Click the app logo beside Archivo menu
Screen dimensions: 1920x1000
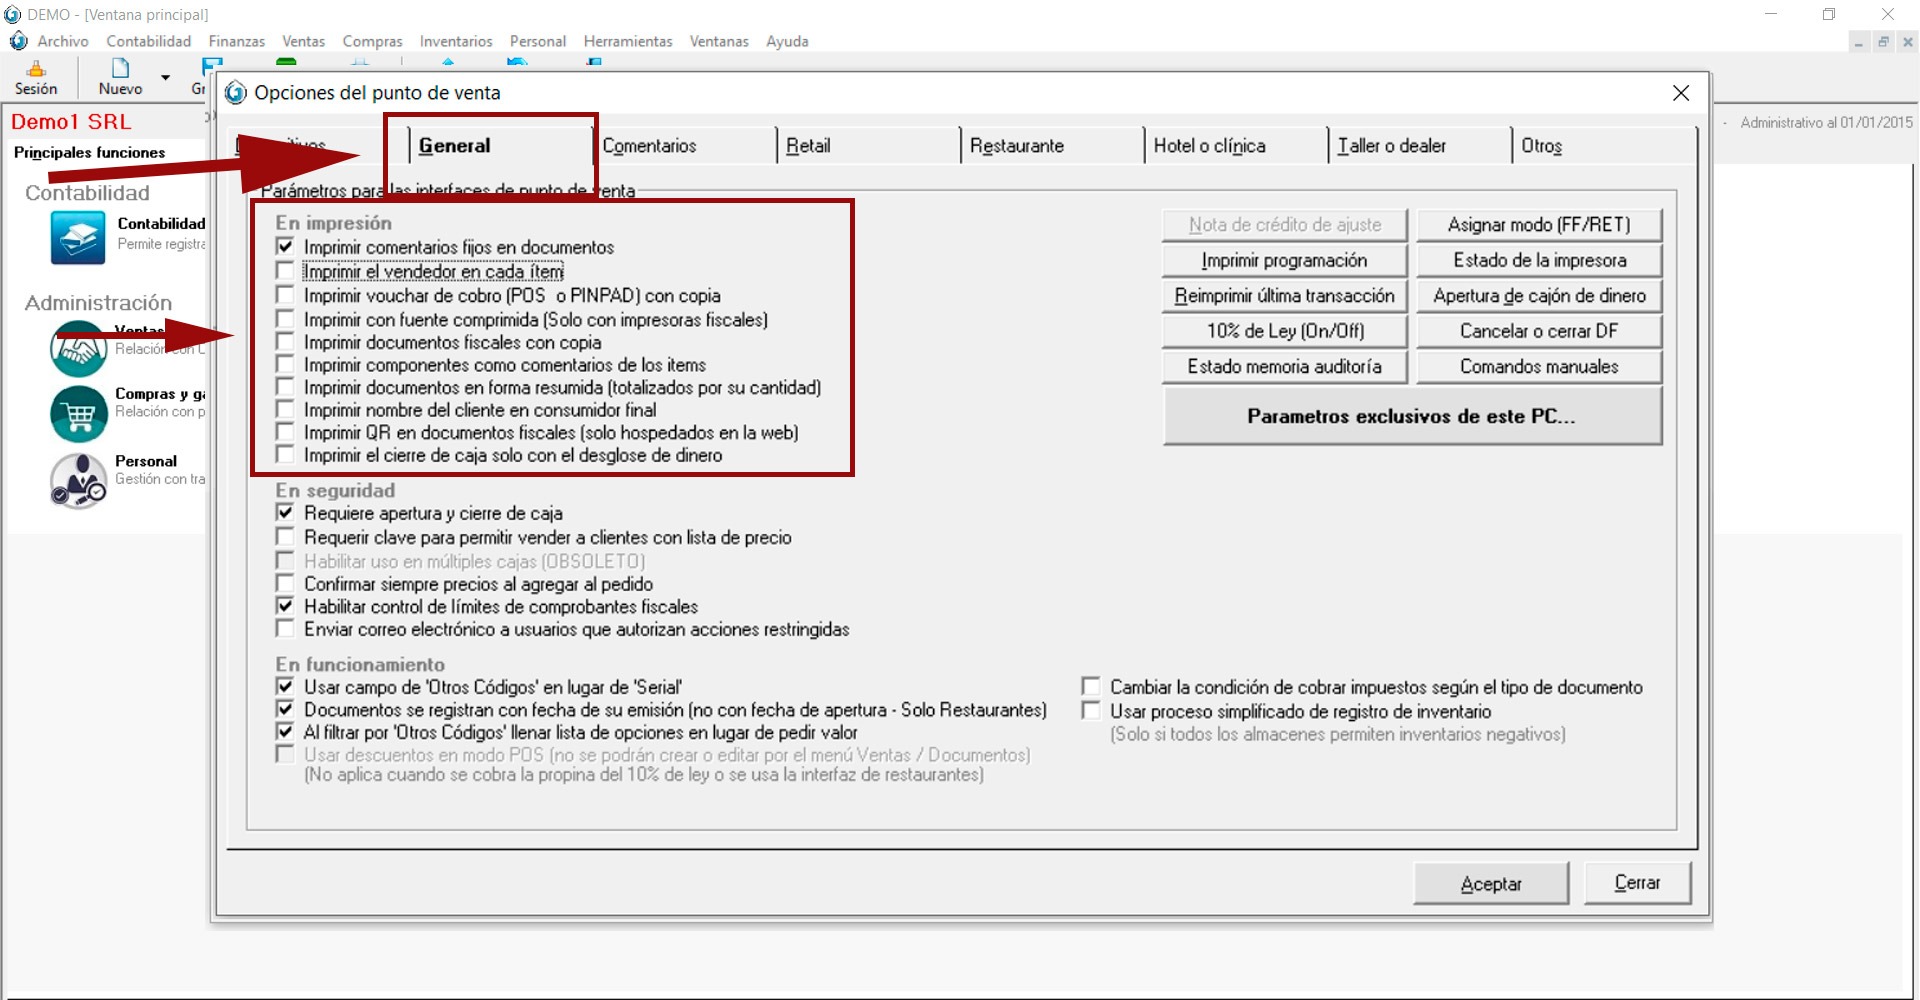point(19,41)
